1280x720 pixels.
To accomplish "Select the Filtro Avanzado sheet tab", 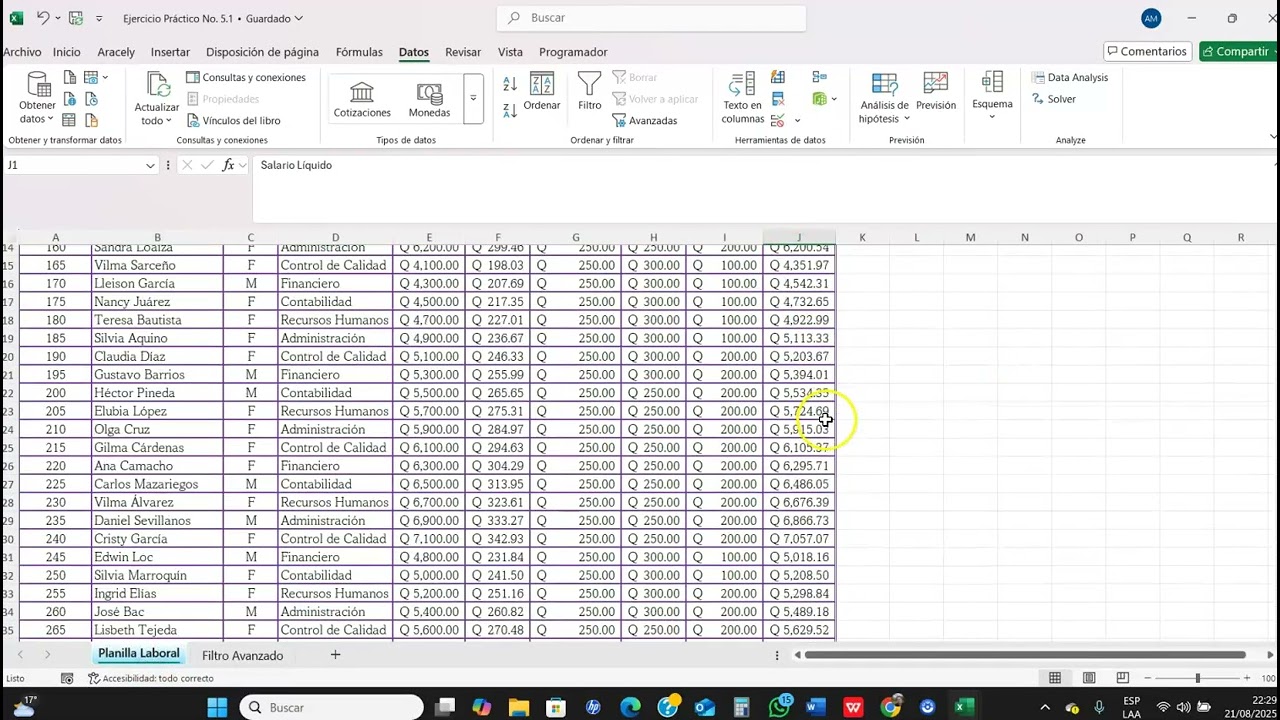I will pyautogui.click(x=242, y=656).
